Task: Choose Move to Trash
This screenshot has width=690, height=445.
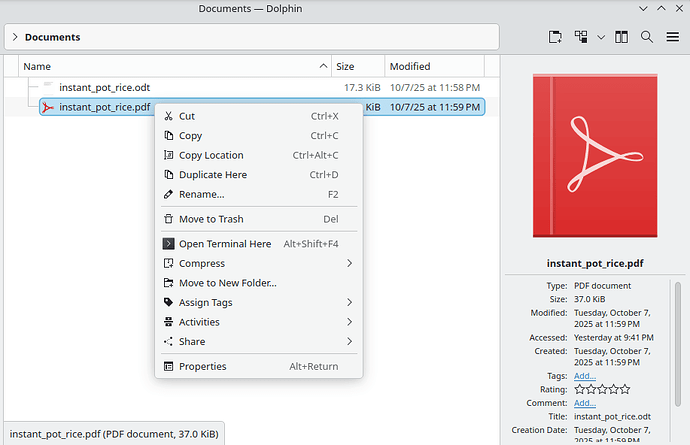Action: tap(210, 219)
